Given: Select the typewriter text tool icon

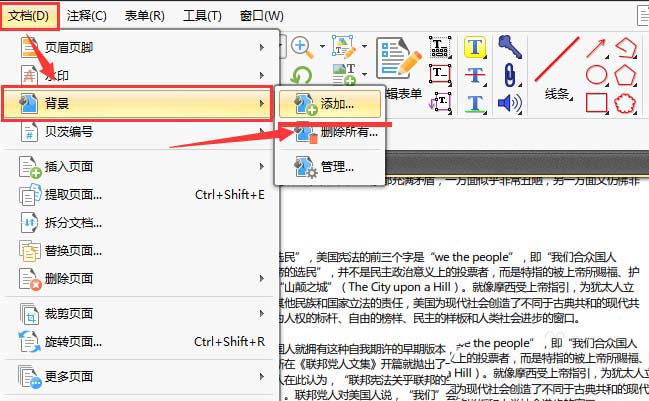Looking at the screenshot, I should pos(440,47).
